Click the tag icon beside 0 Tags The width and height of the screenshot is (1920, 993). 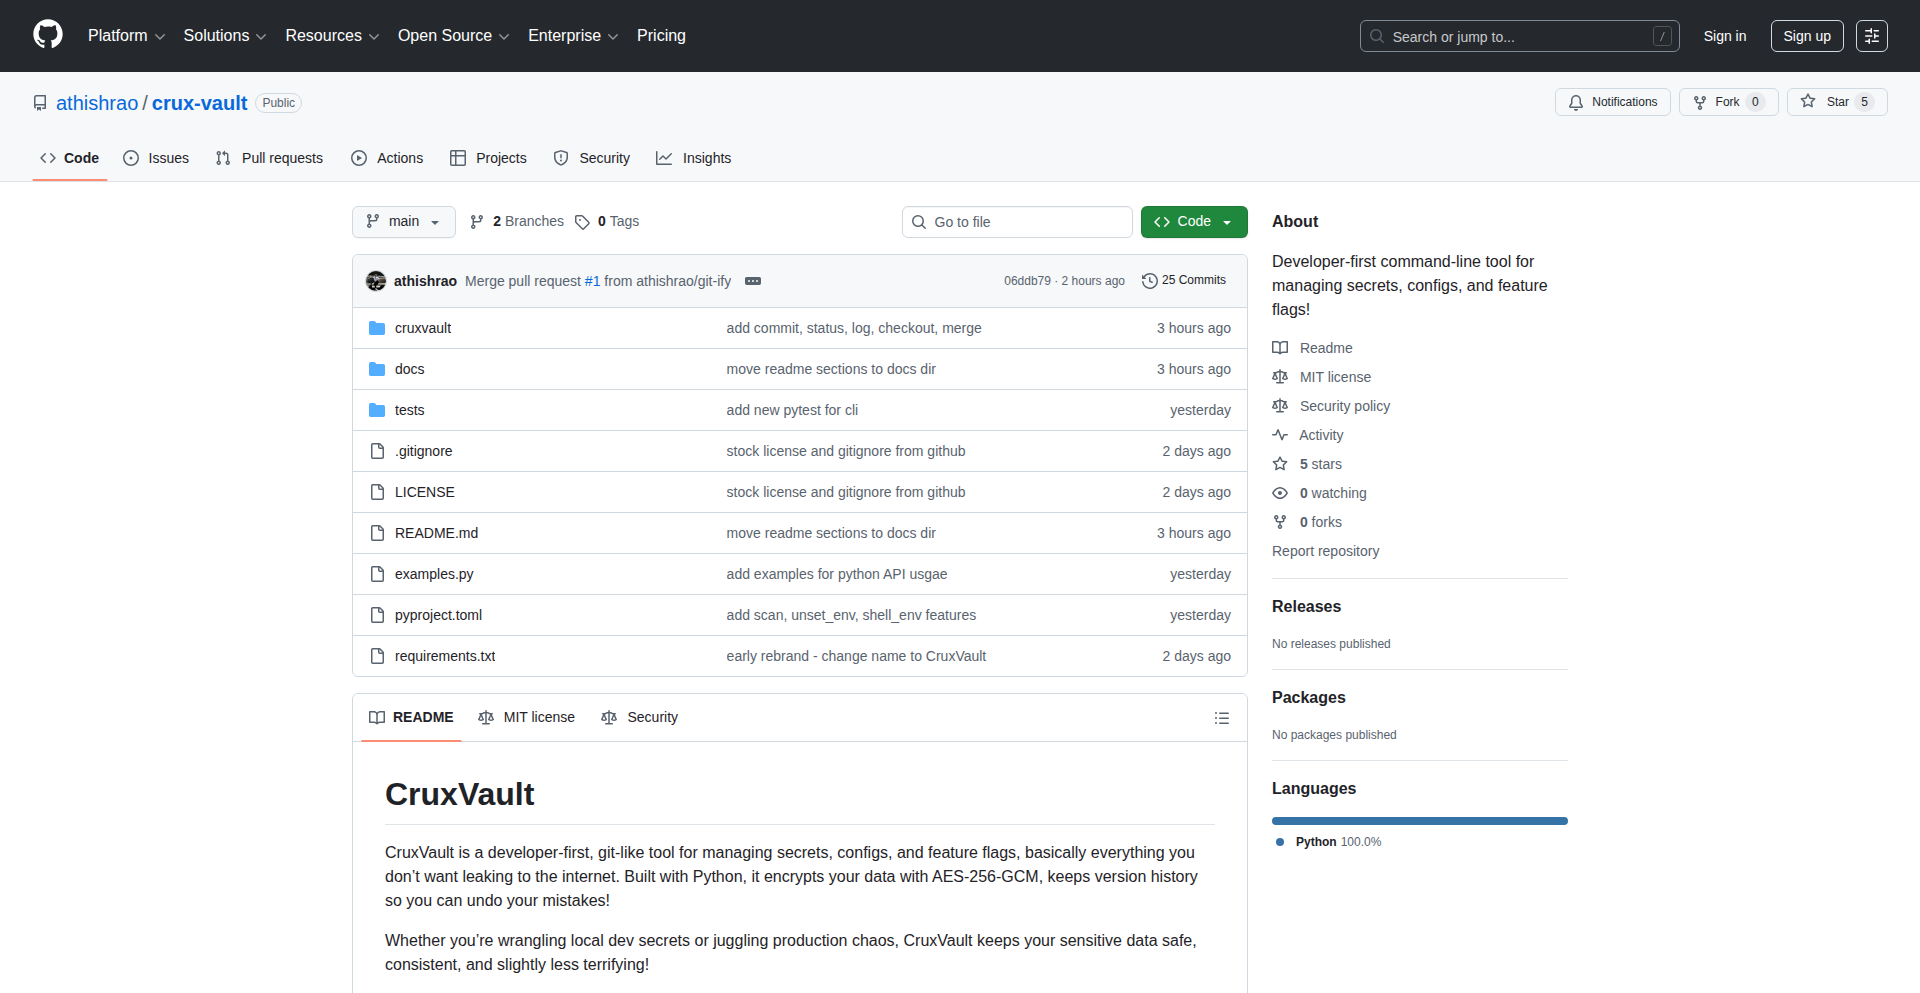point(582,222)
